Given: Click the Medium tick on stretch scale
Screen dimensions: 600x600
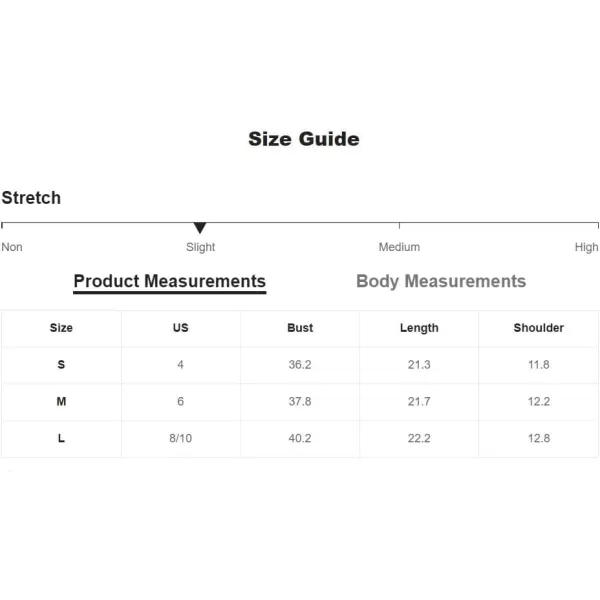Looking at the screenshot, I should pos(399,225).
